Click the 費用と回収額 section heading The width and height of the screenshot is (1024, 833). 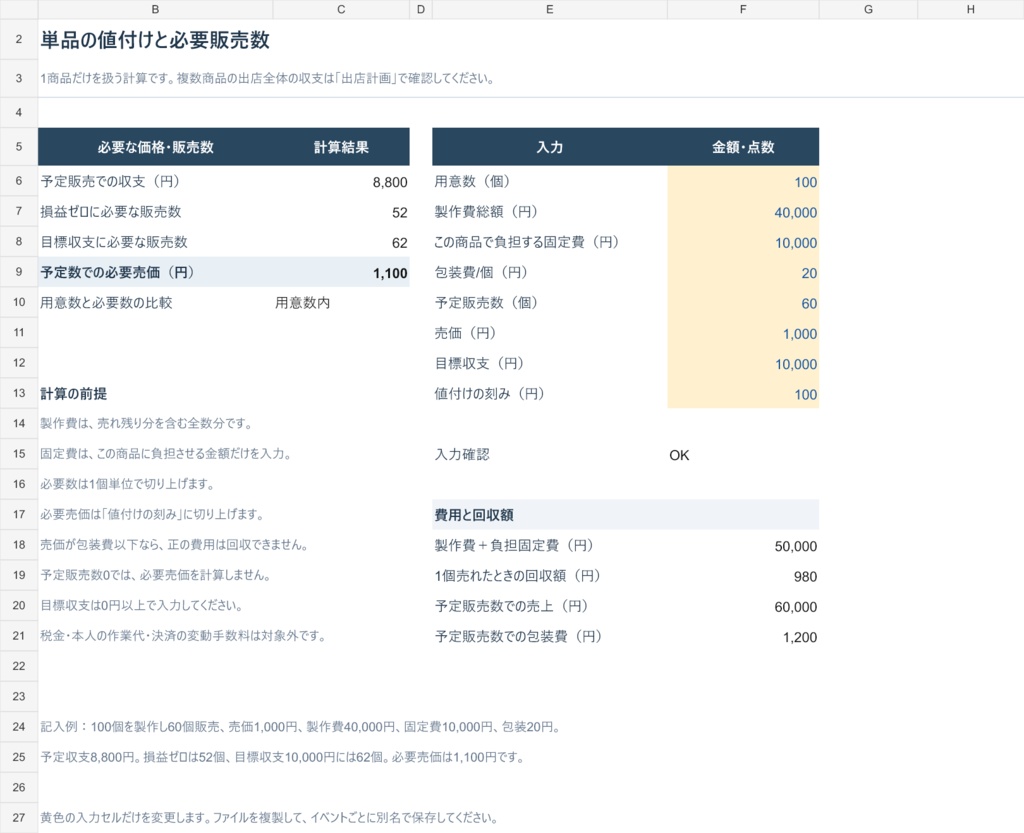point(474,515)
